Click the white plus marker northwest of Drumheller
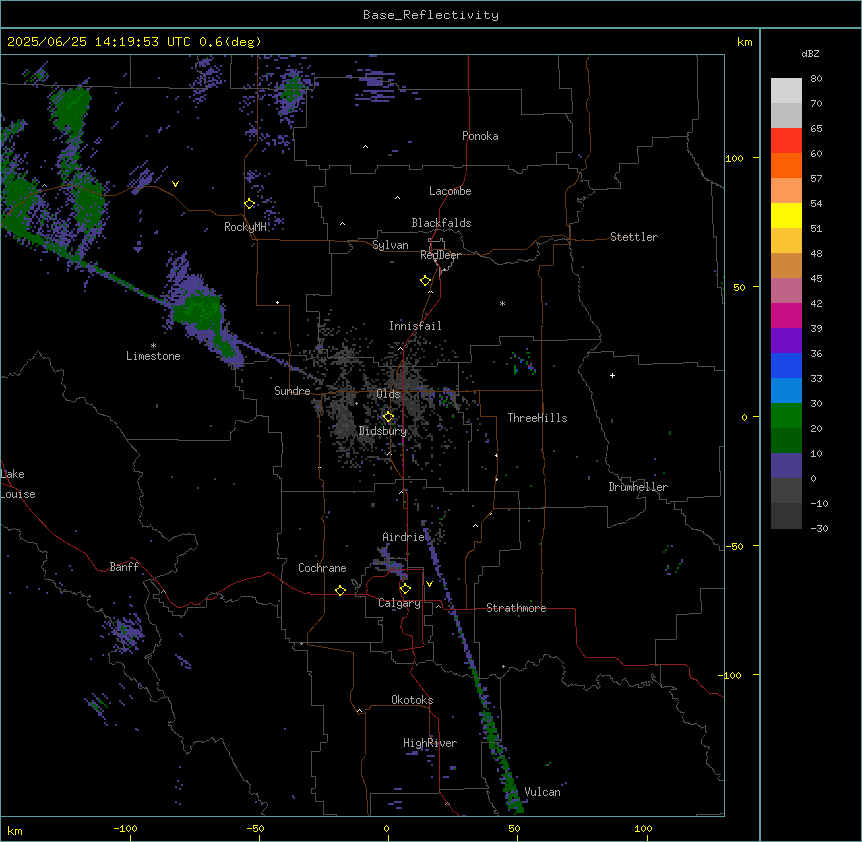The image size is (862, 842). [612, 375]
